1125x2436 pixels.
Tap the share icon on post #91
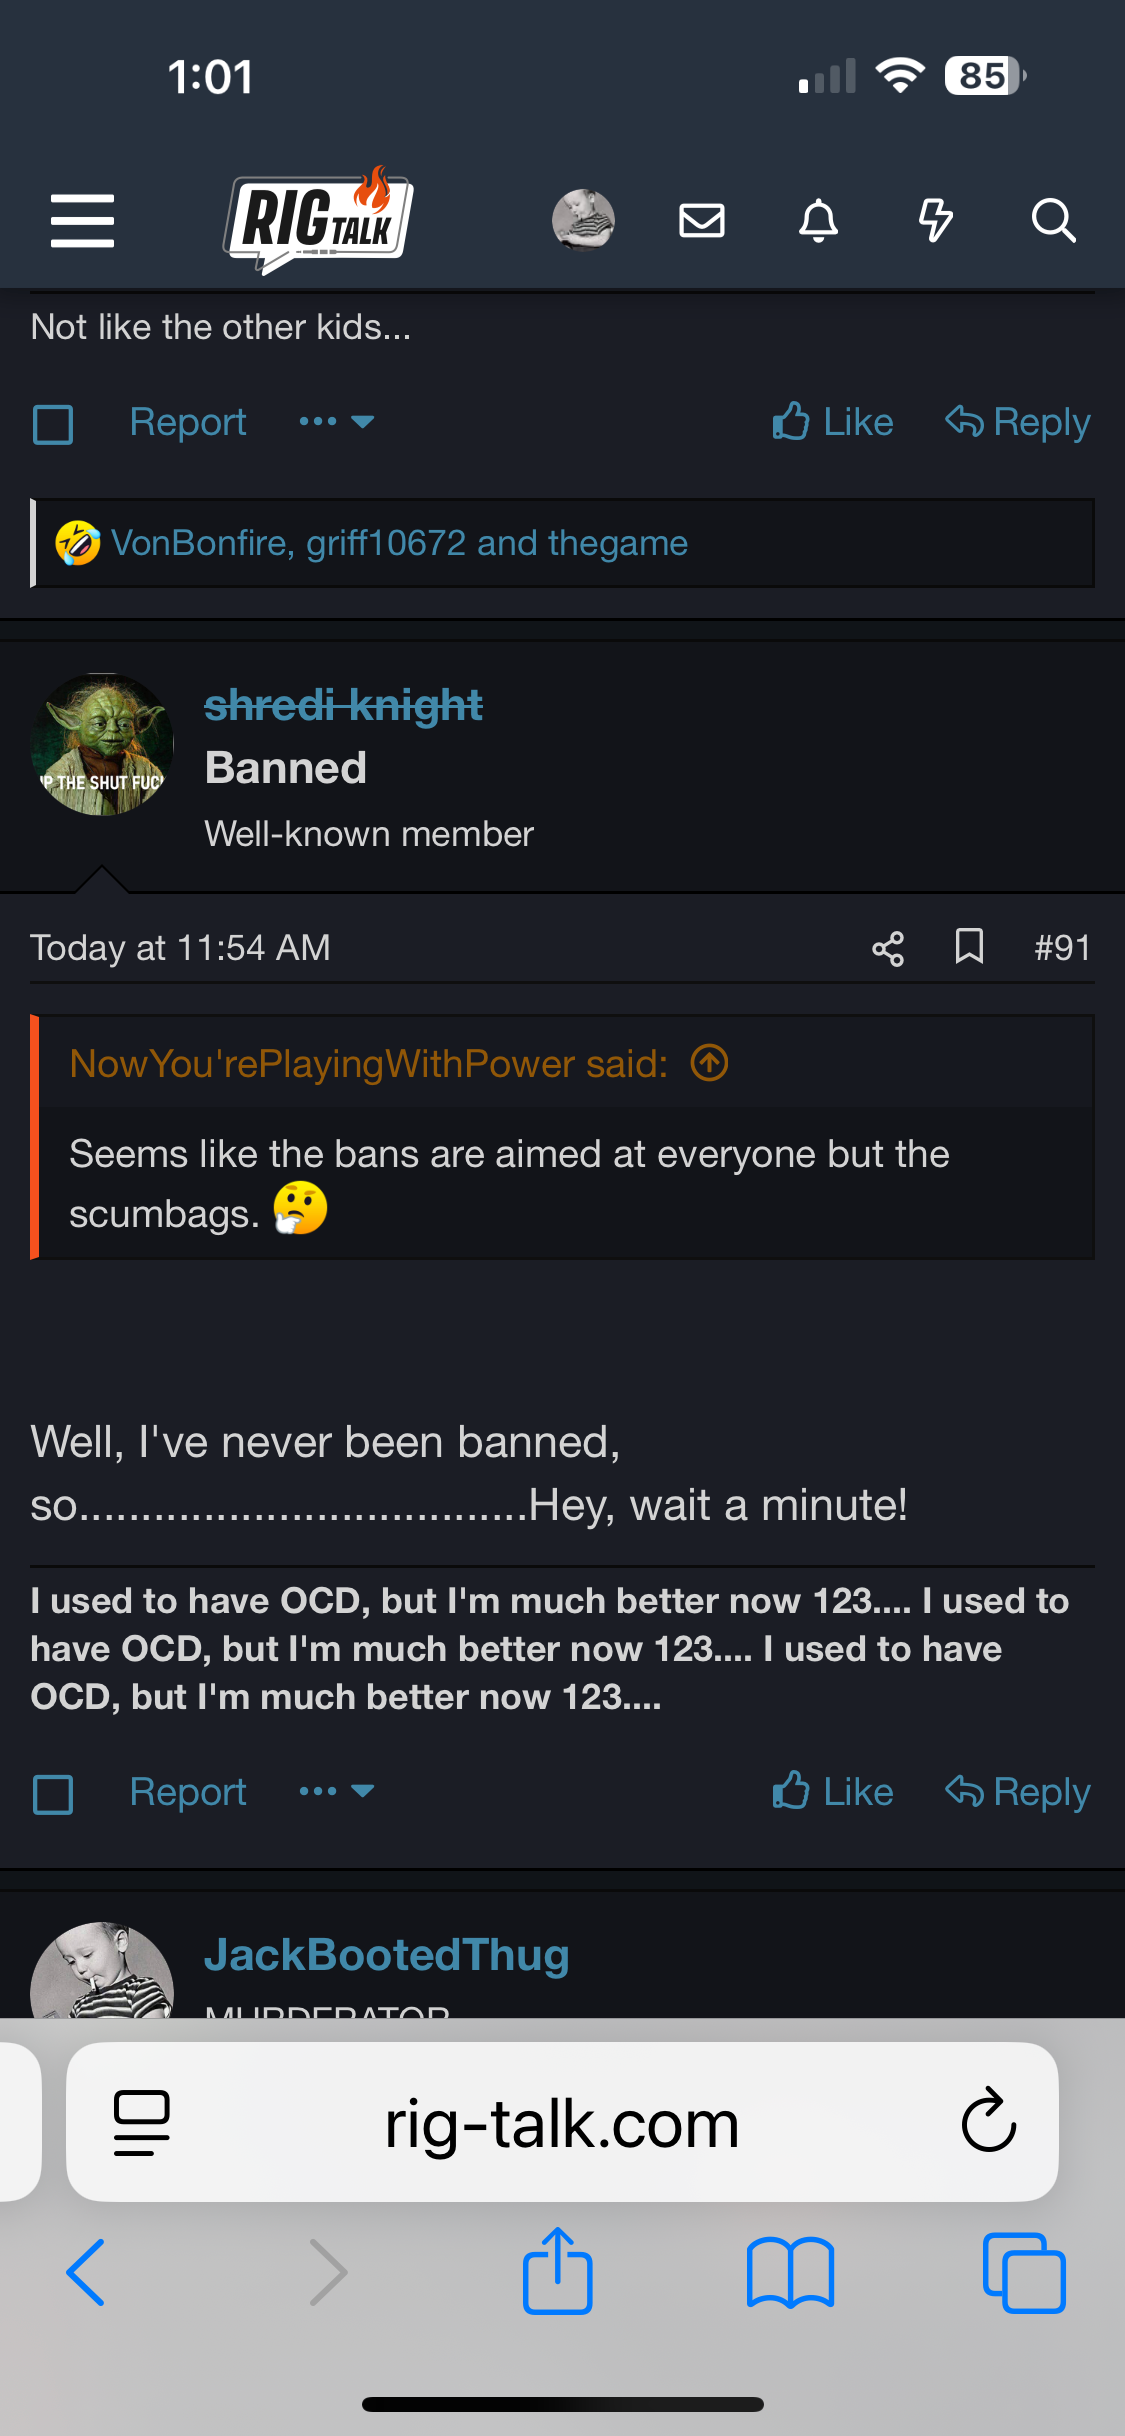(x=888, y=948)
